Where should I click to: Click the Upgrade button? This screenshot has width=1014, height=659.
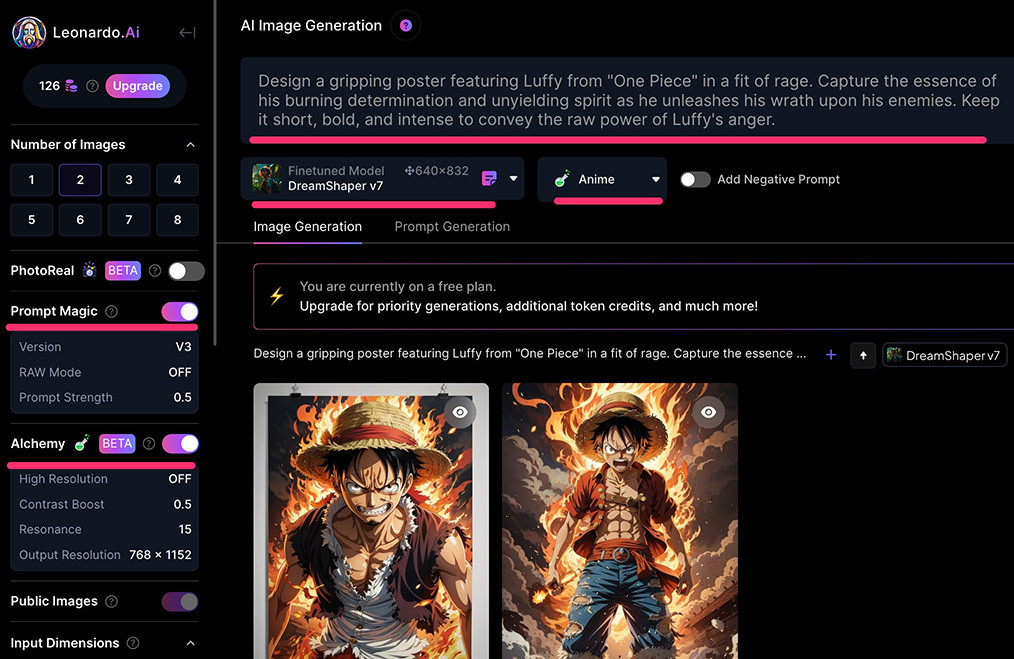click(x=138, y=86)
